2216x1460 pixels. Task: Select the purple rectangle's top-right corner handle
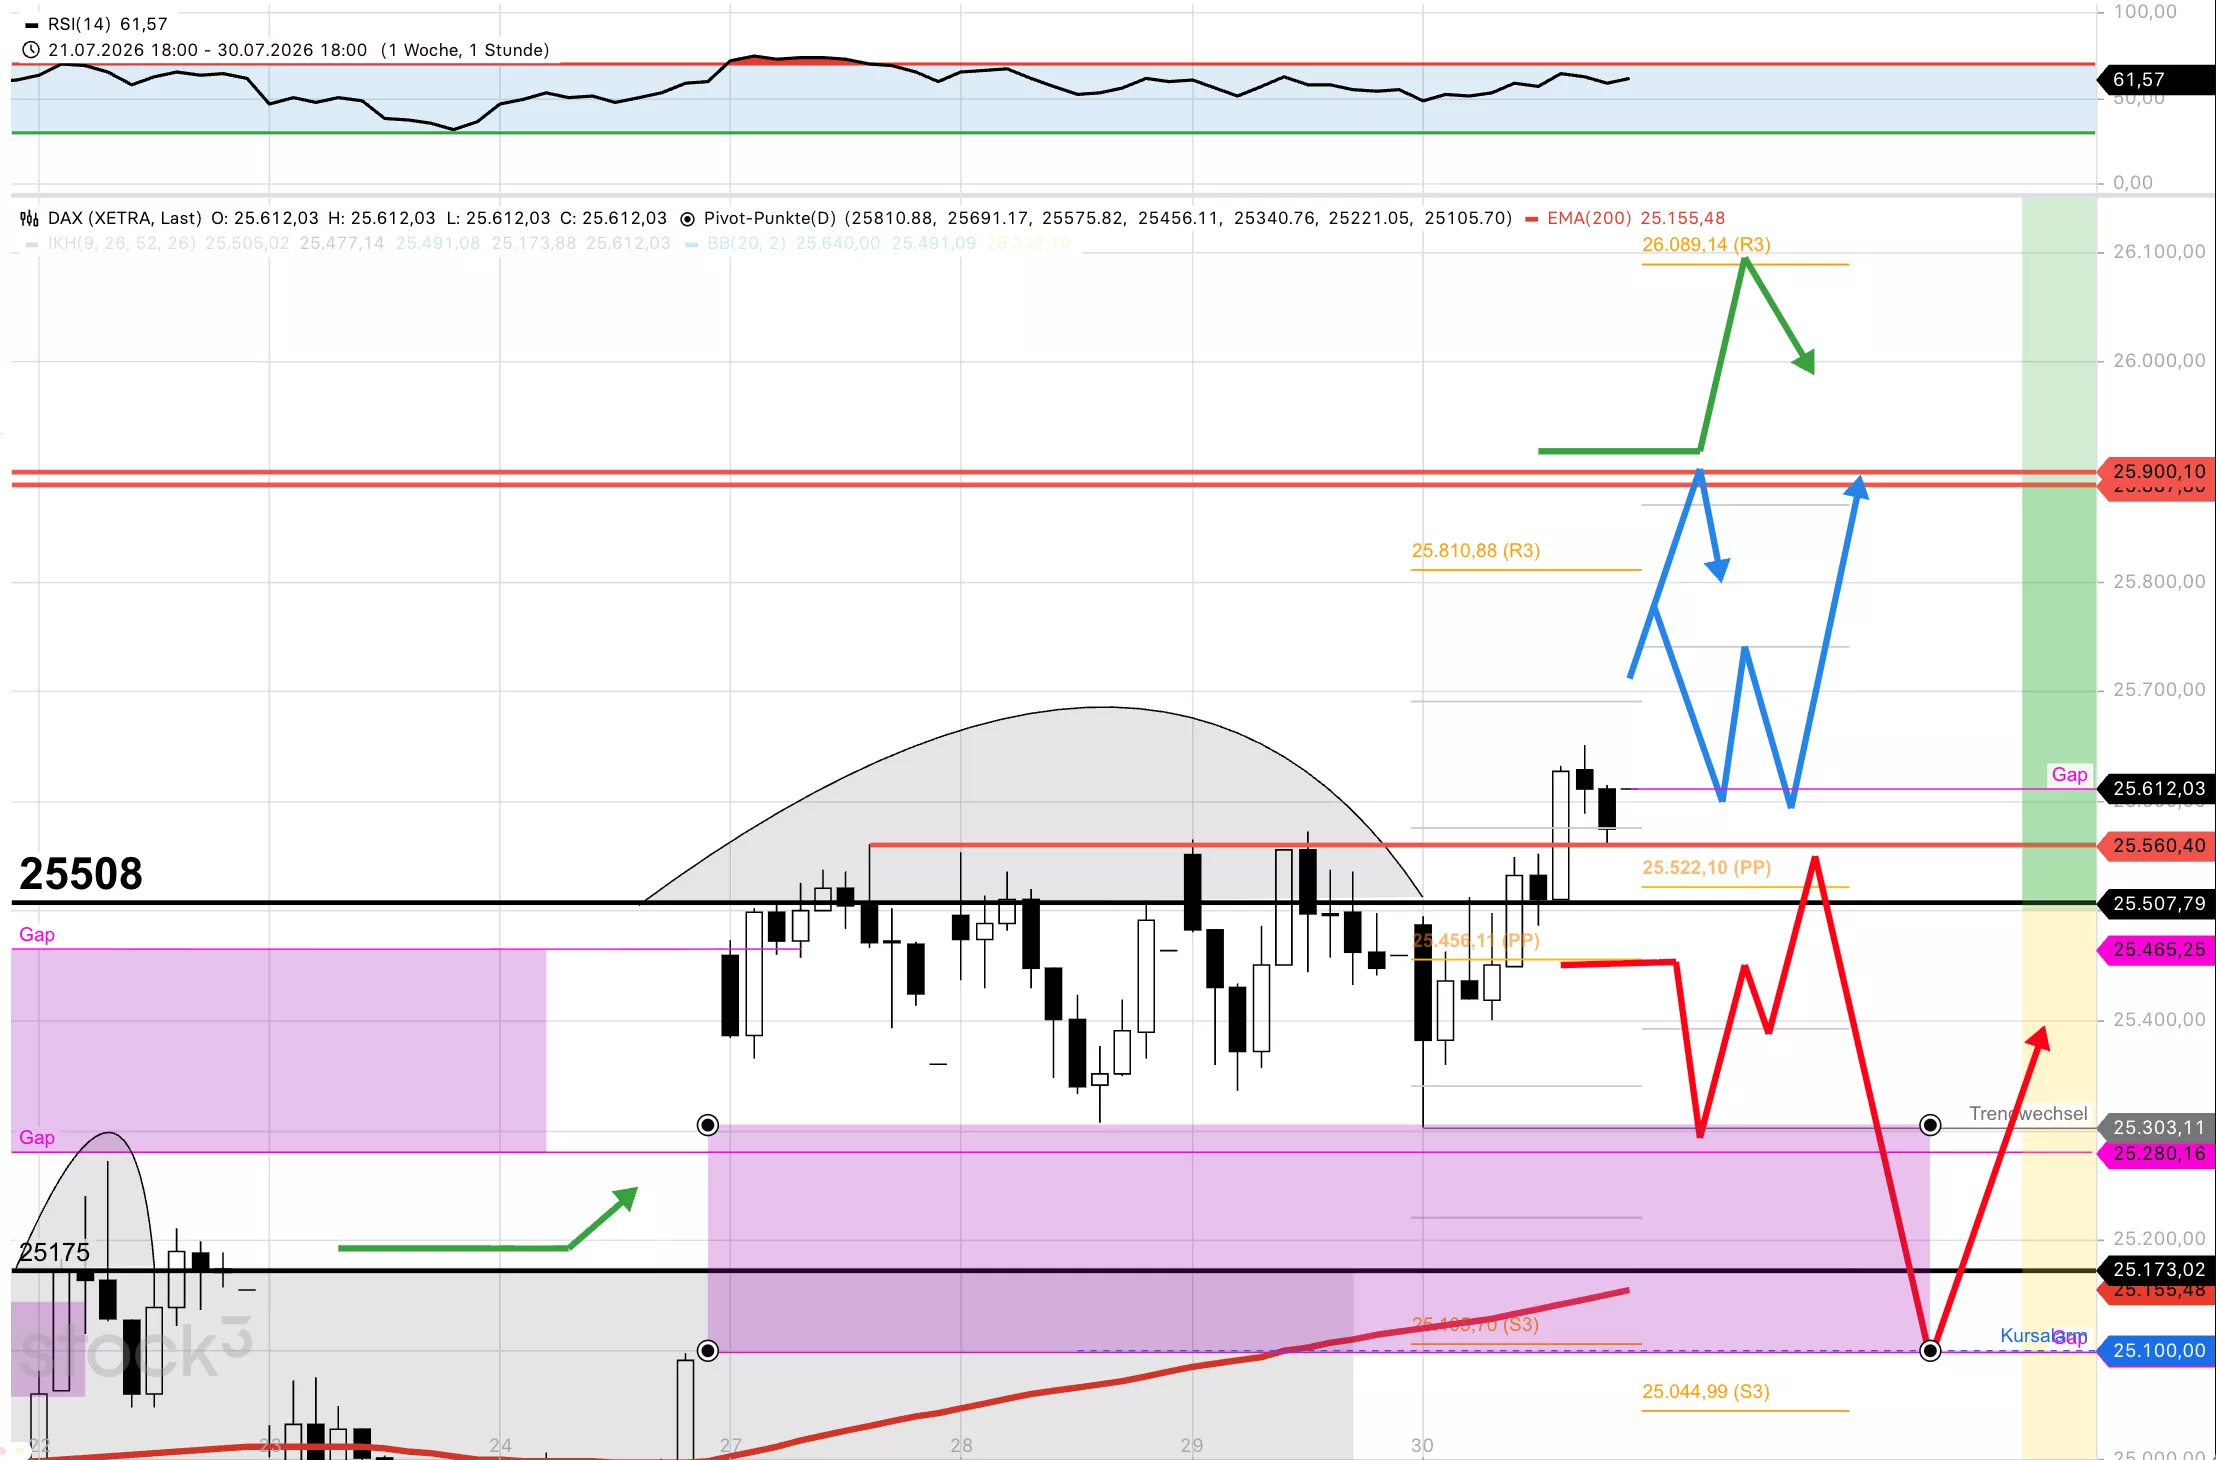coord(1930,1125)
